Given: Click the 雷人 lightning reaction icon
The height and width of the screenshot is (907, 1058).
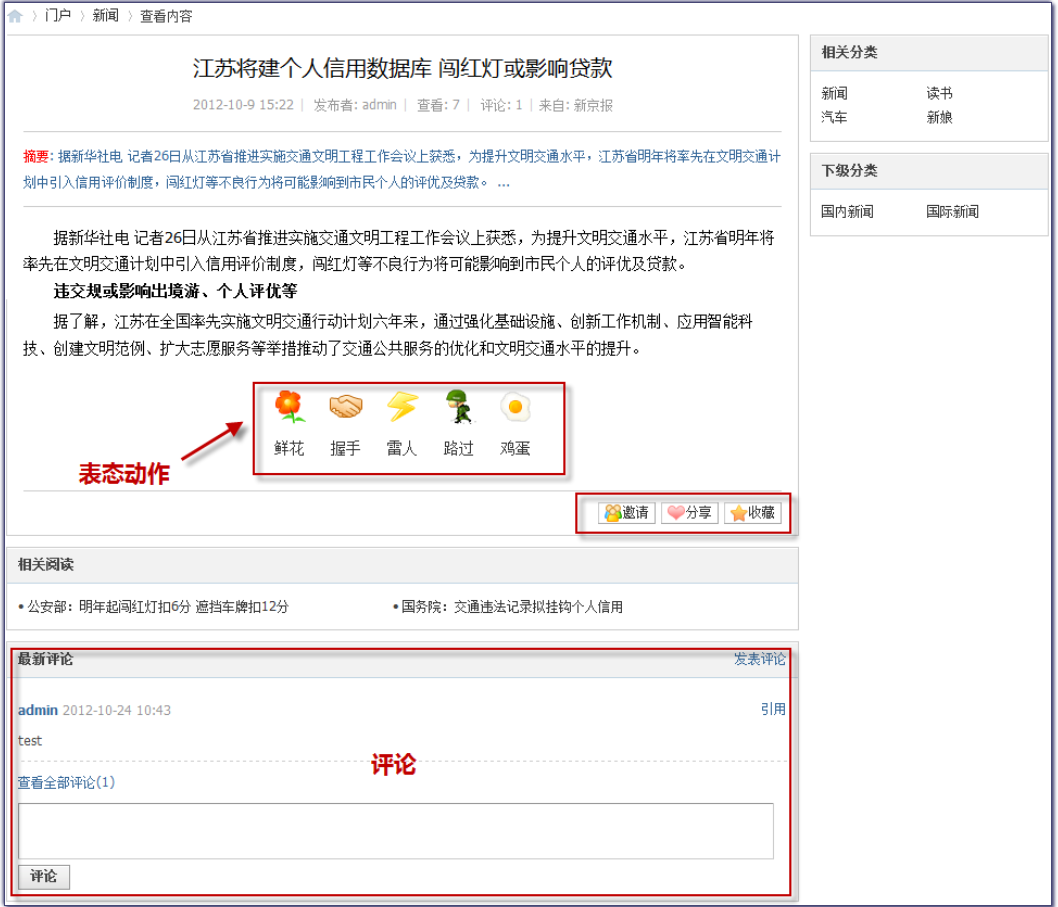Looking at the screenshot, I should (x=402, y=407).
